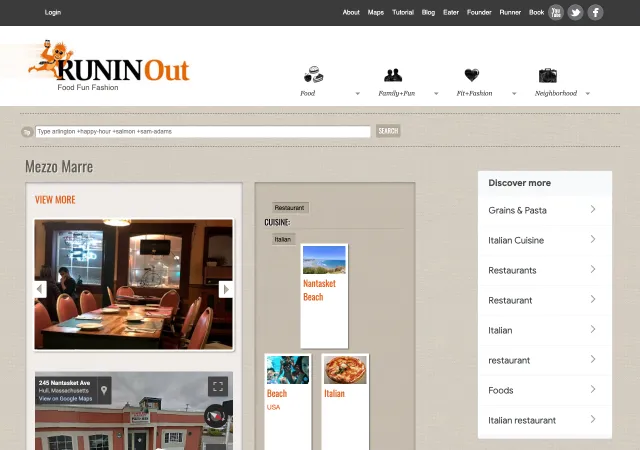Screen dimensions: 640x450
Task: Open the Runner menu item
Action: 510,13
